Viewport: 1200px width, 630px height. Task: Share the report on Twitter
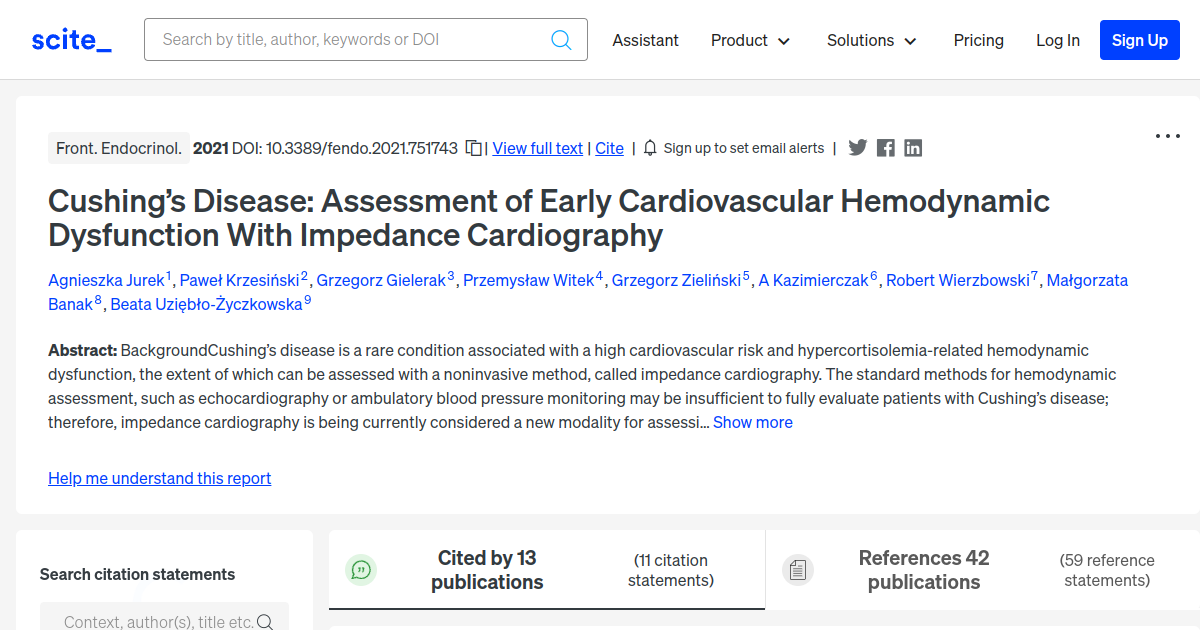click(858, 148)
